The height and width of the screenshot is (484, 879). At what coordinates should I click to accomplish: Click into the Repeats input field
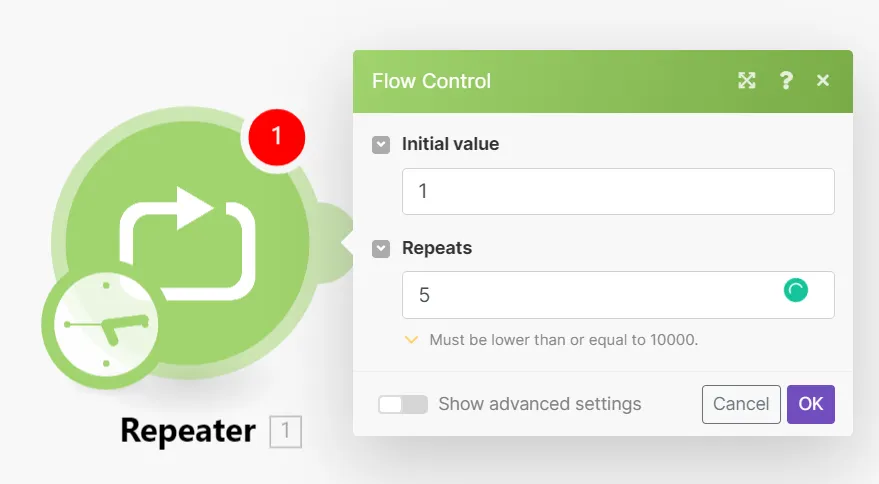(590, 295)
